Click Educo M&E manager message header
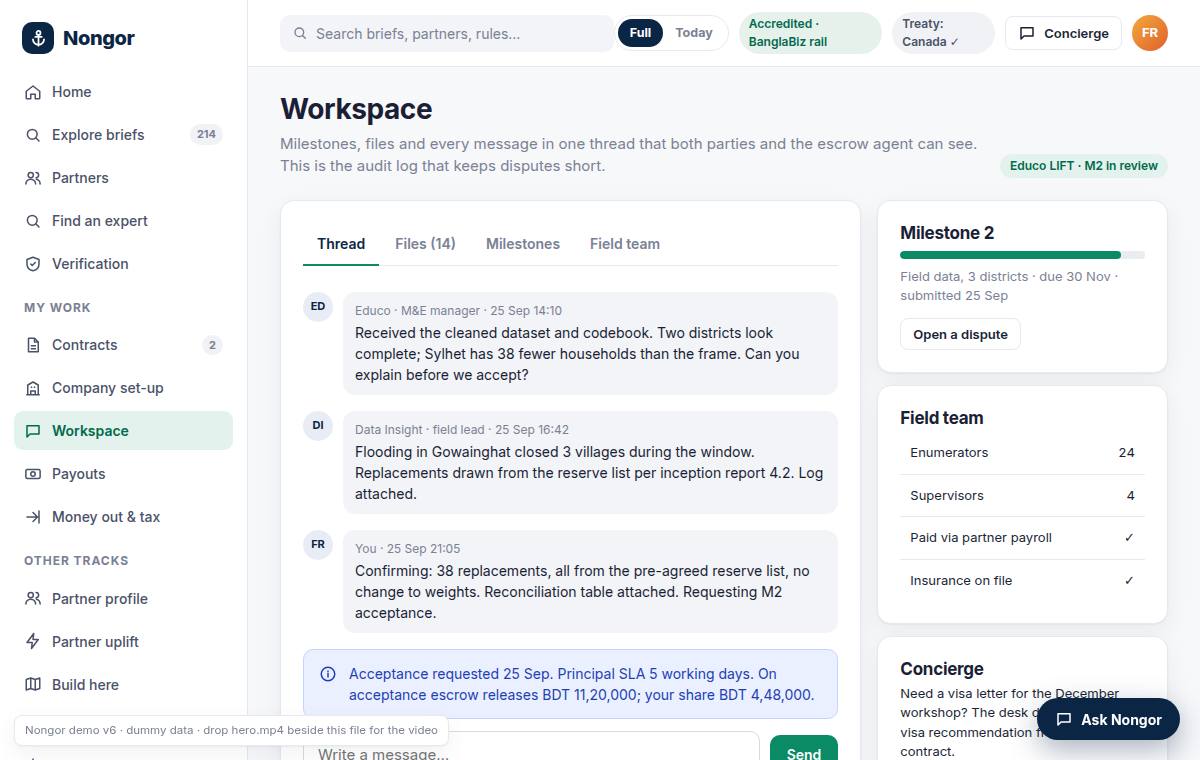This screenshot has width=1200, height=760. point(458,311)
